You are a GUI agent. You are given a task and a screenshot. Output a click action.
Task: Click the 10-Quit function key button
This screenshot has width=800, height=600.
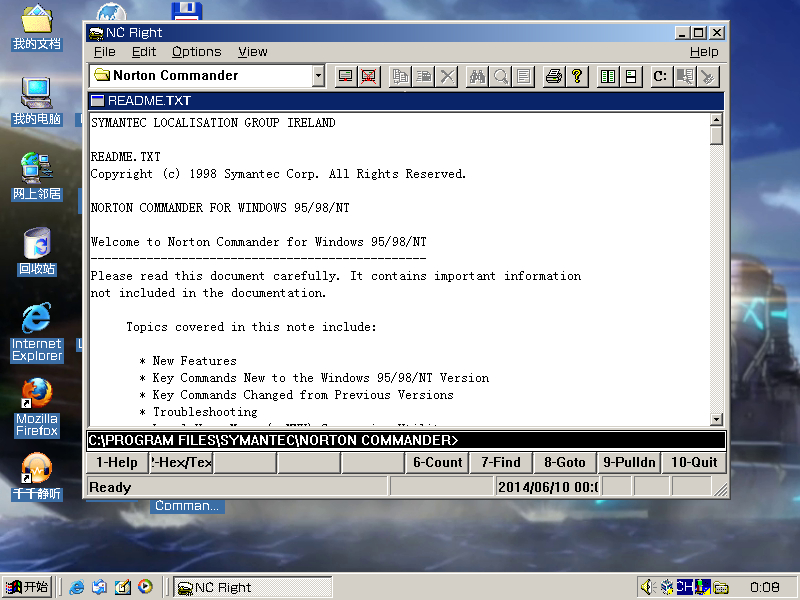(694, 462)
